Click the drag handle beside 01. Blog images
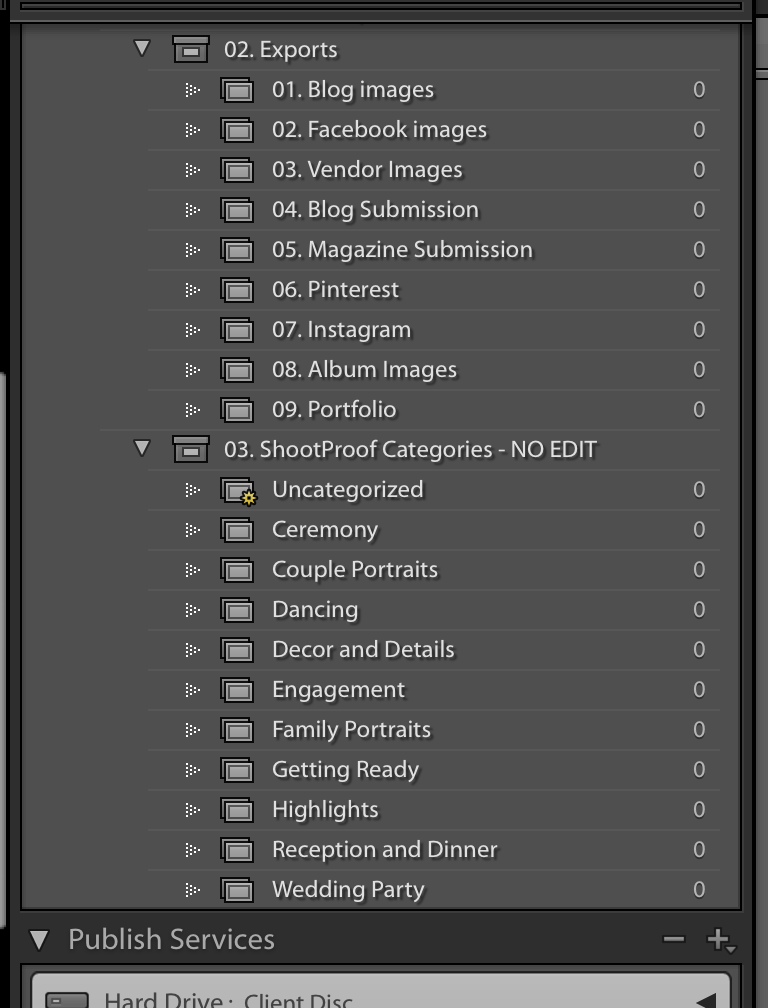 192,90
